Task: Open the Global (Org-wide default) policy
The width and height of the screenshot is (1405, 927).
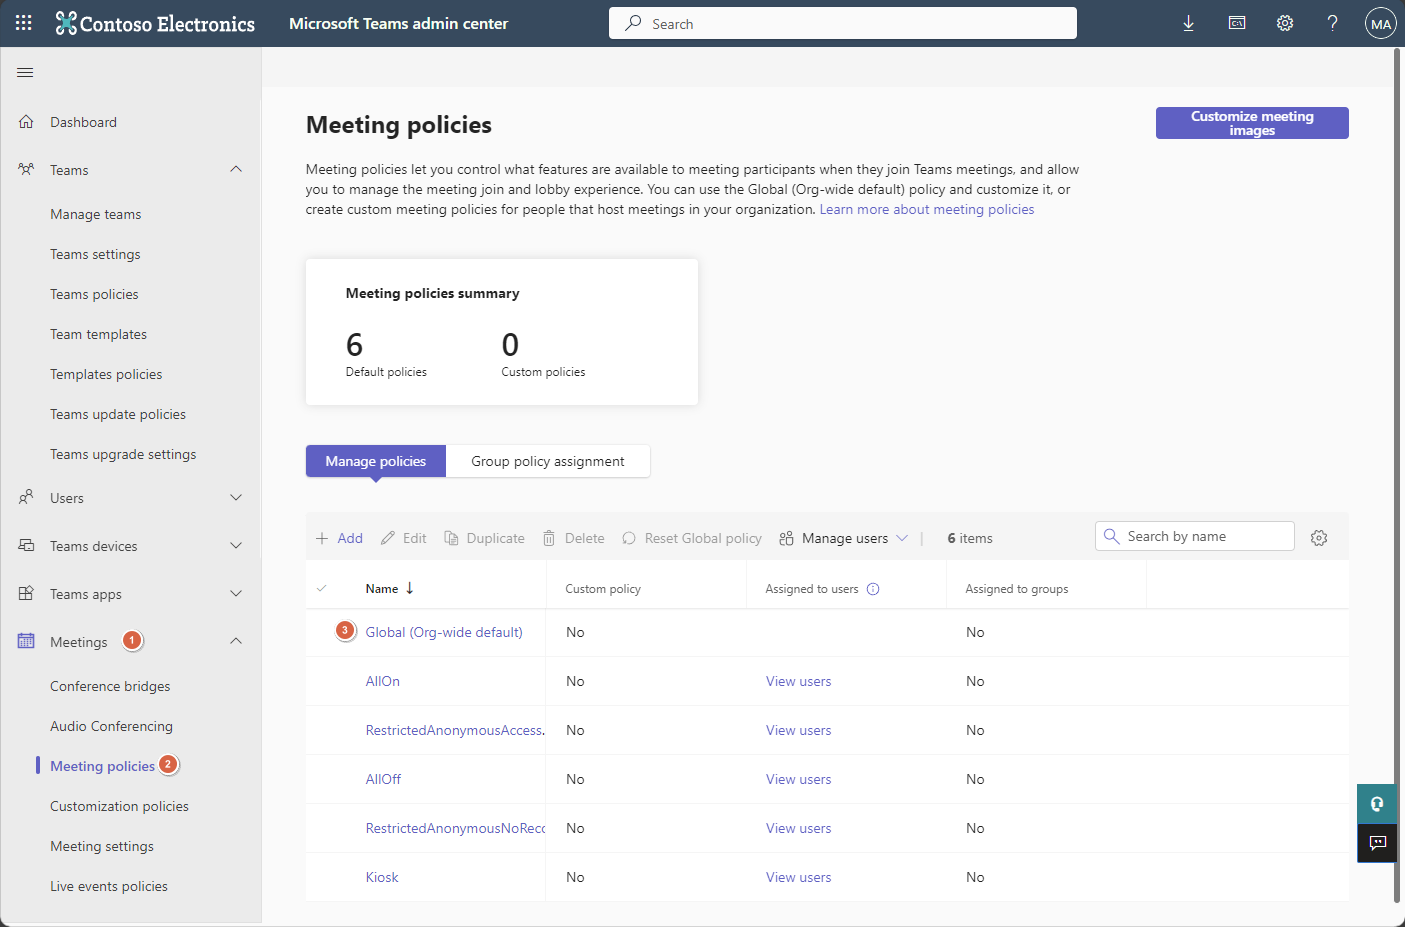Action: [444, 632]
